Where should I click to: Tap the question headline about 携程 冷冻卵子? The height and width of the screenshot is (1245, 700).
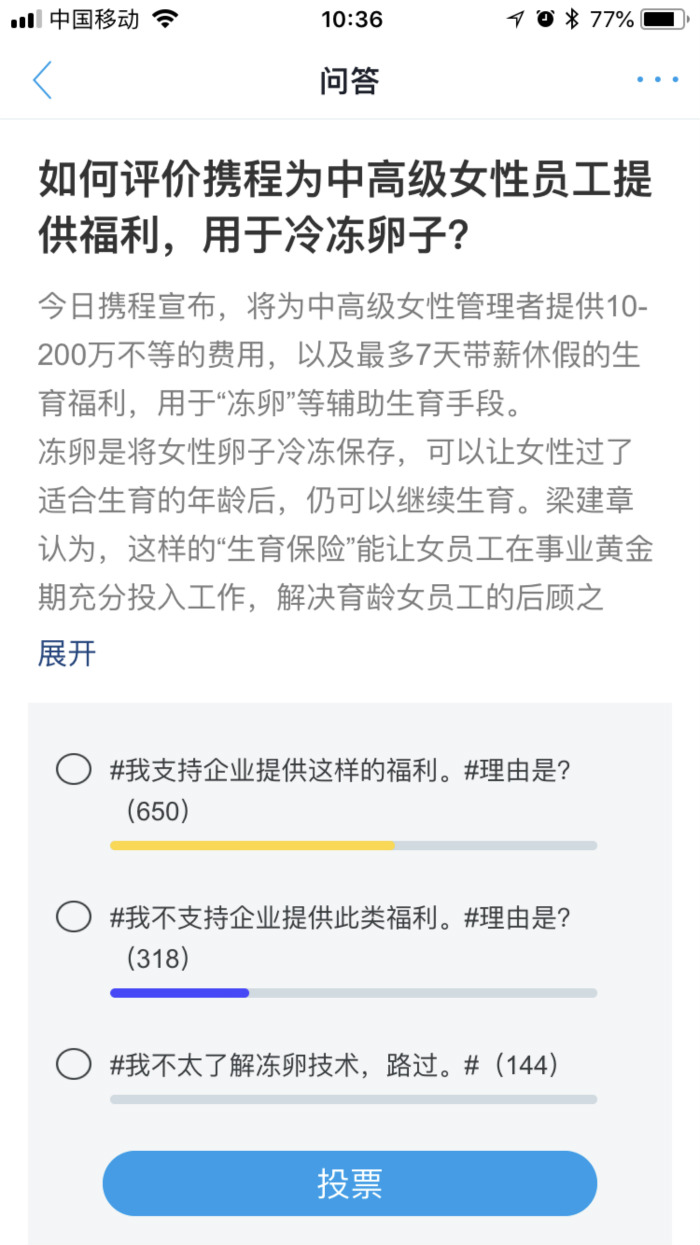tap(345, 209)
